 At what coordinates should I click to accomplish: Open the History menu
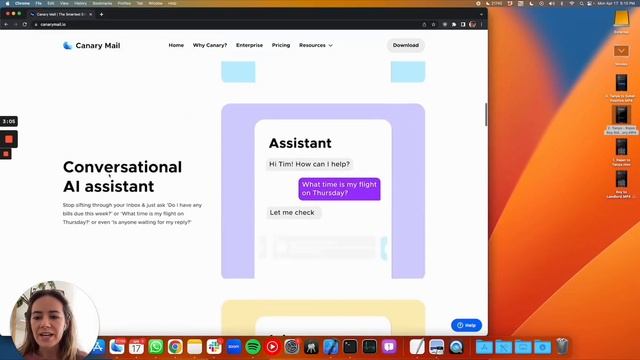(80, 3)
